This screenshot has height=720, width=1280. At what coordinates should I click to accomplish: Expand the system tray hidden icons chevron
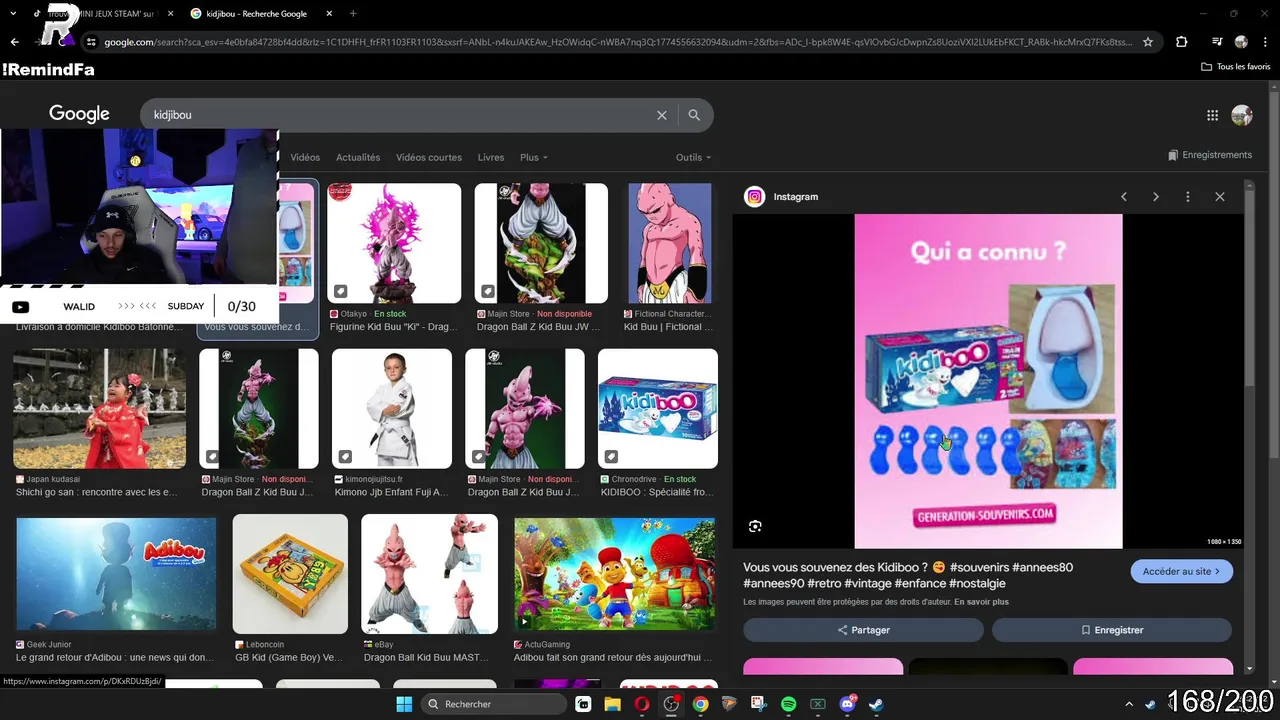pyautogui.click(x=1130, y=704)
